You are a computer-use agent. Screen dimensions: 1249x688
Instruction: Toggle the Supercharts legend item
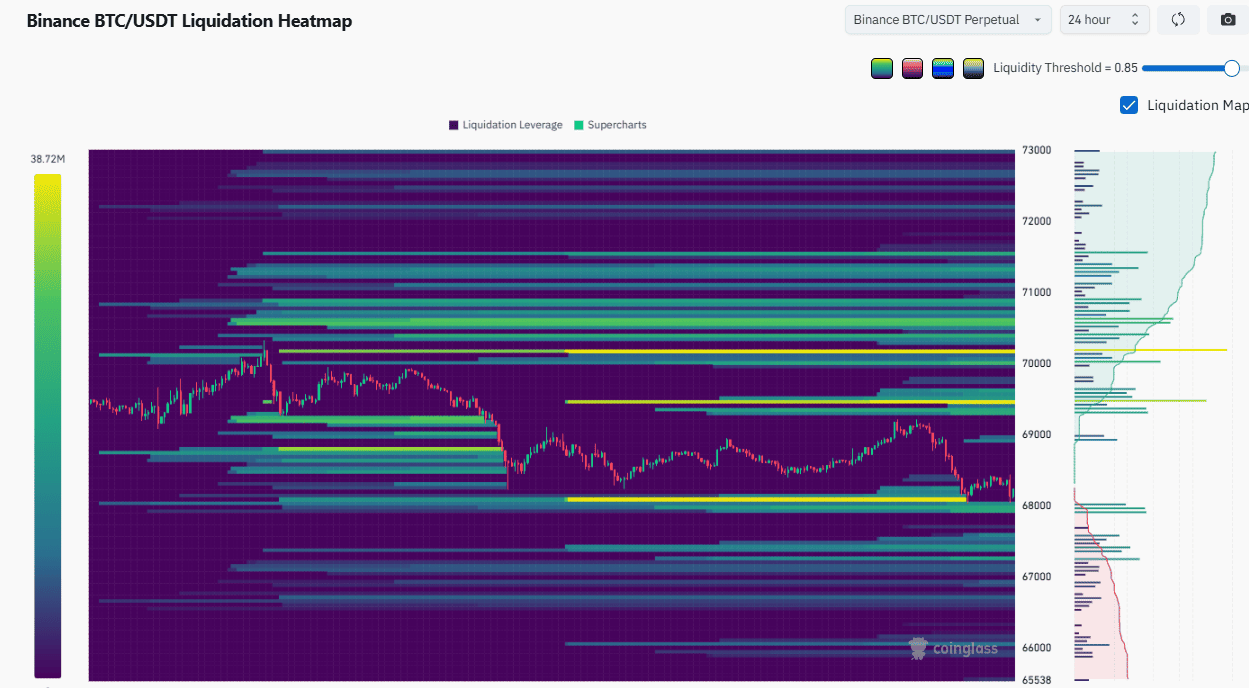pyautogui.click(x=609, y=125)
